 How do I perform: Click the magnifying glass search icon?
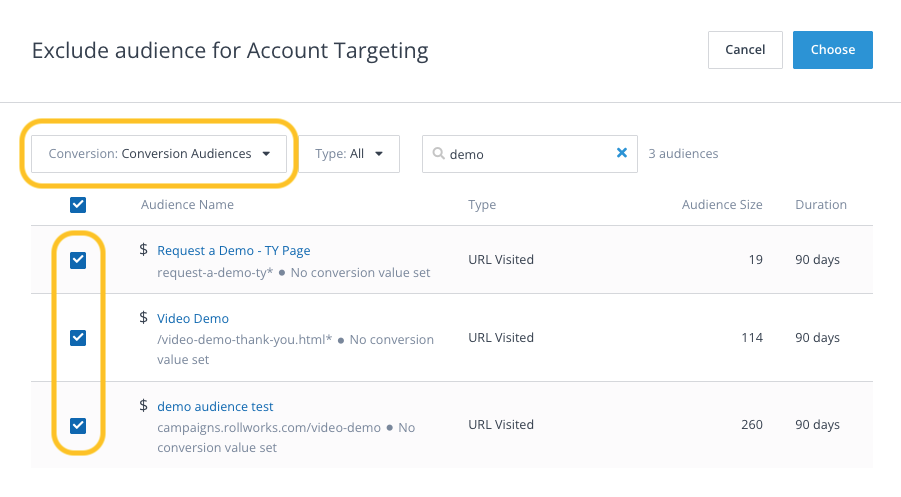[x=438, y=154]
